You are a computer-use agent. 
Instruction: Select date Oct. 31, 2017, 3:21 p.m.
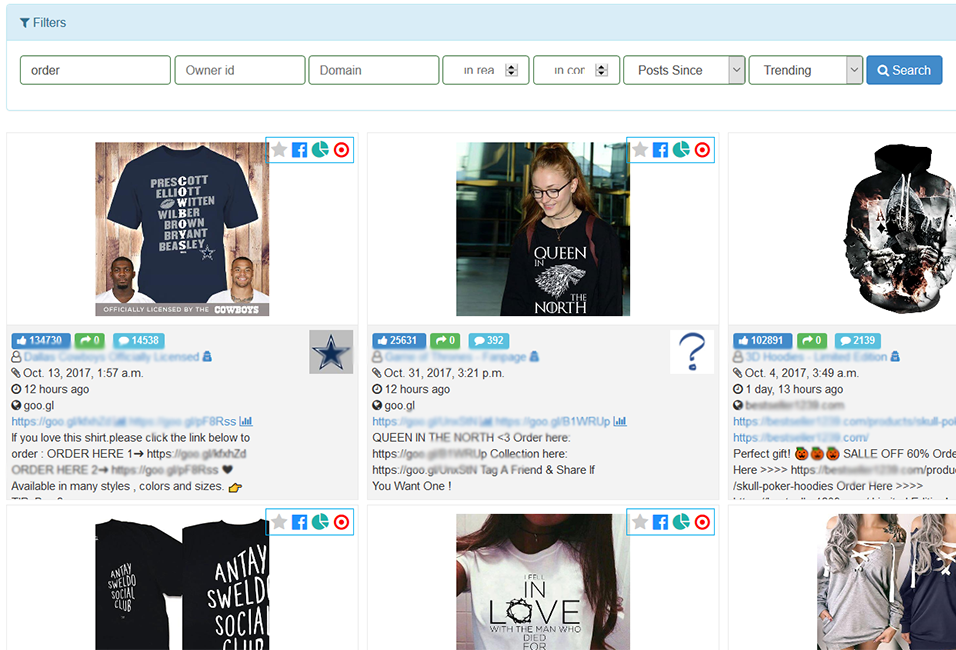[444, 373]
